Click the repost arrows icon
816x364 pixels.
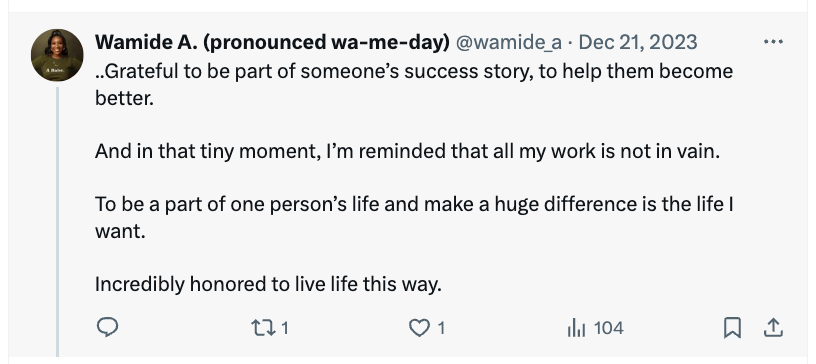pyautogui.click(x=261, y=328)
